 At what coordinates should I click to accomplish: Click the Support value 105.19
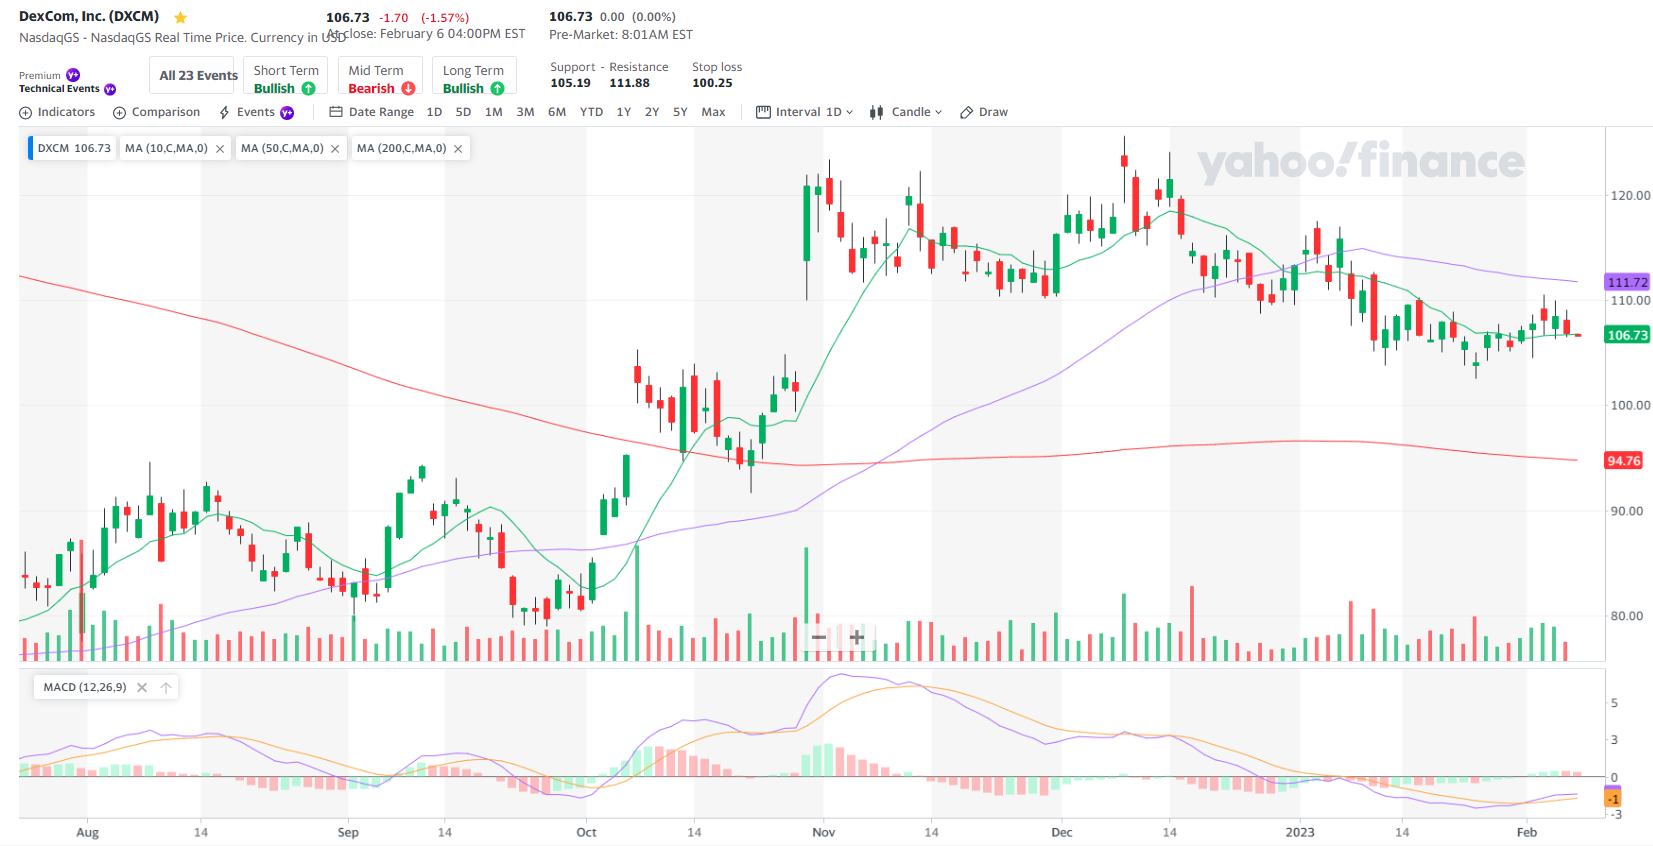coord(570,83)
